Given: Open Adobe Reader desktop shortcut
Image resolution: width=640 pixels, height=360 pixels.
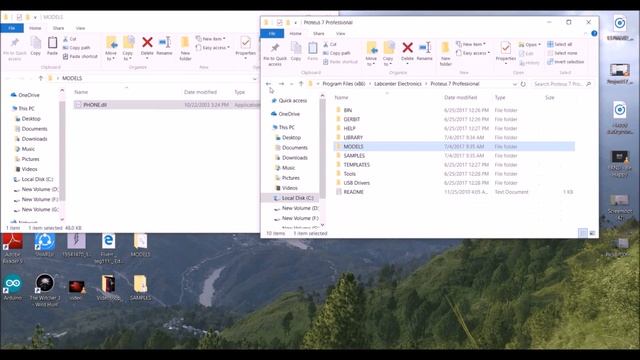Looking at the screenshot, I should [13, 248].
